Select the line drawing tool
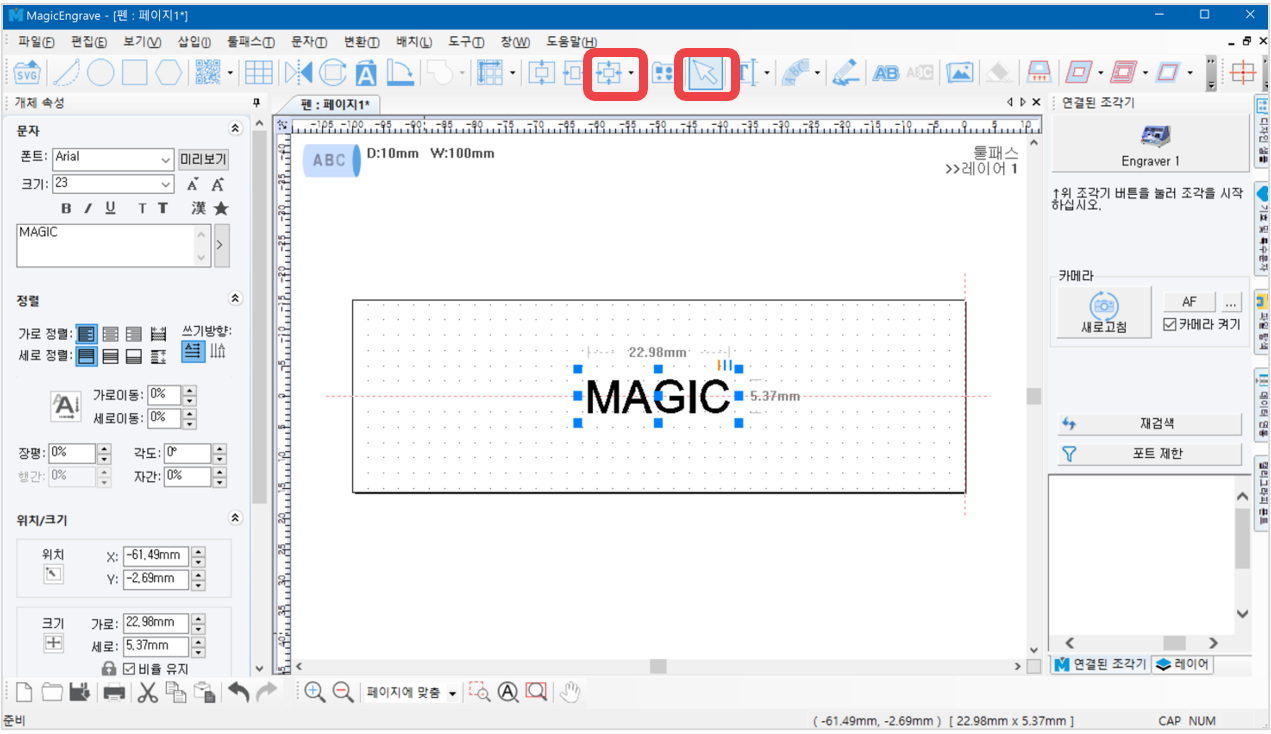The width and height of the screenshot is (1271, 734). (66, 73)
